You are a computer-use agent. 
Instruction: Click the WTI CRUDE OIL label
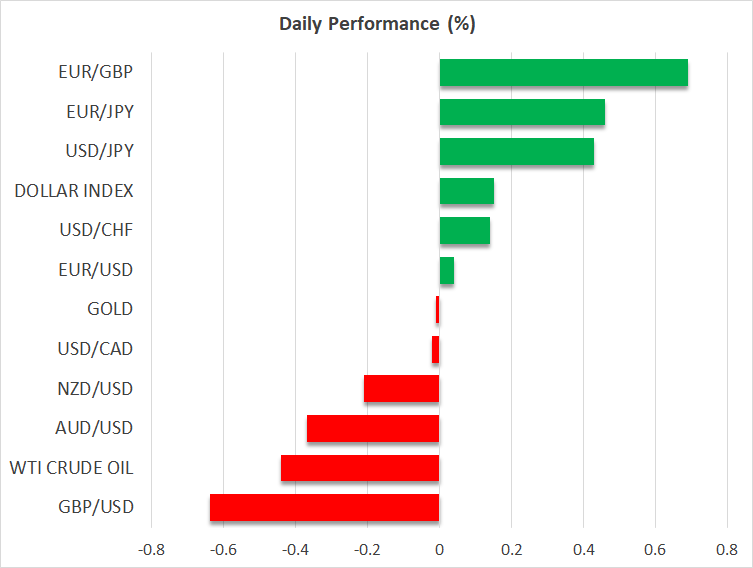pyautogui.click(x=71, y=468)
